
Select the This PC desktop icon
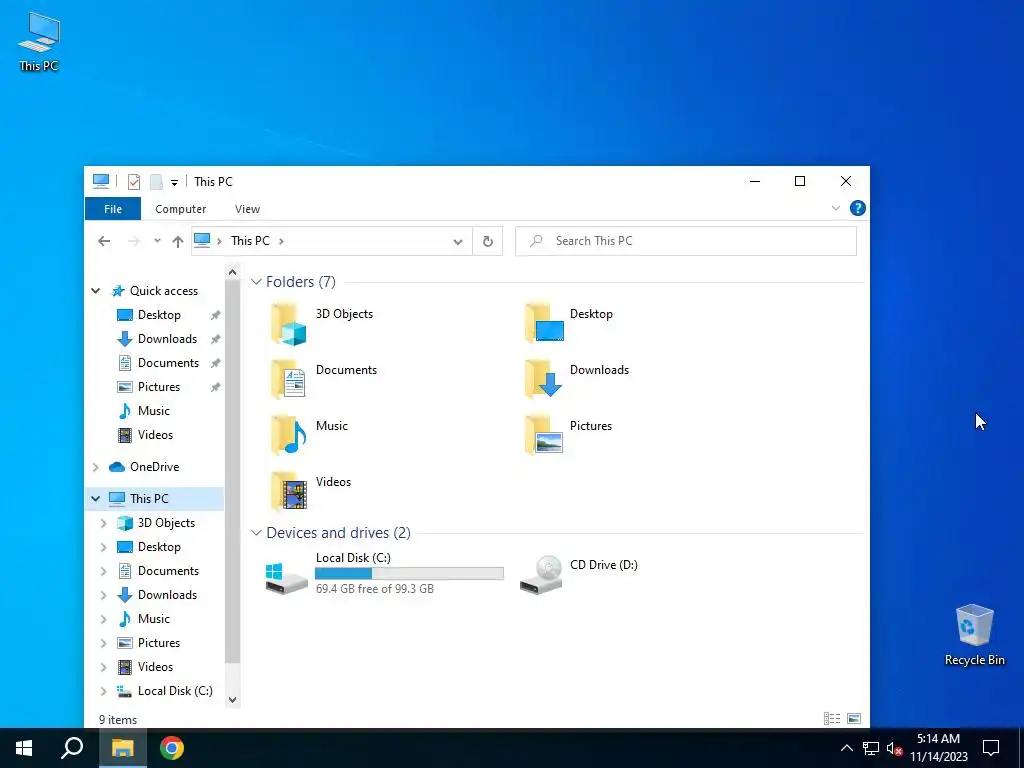[39, 41]
